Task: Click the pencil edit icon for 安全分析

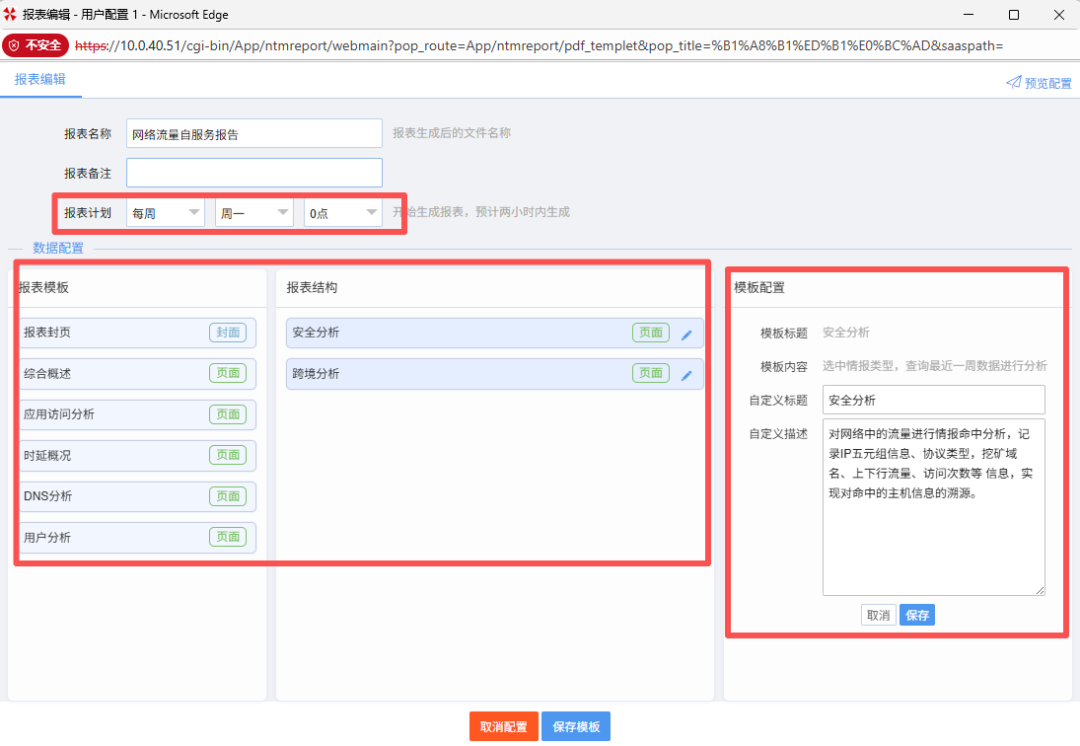Action: click(x=686, y=335)
